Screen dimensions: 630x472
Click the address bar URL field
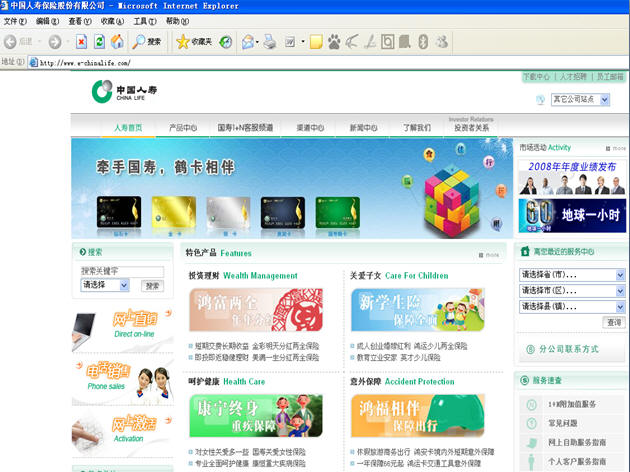(328, 62)
